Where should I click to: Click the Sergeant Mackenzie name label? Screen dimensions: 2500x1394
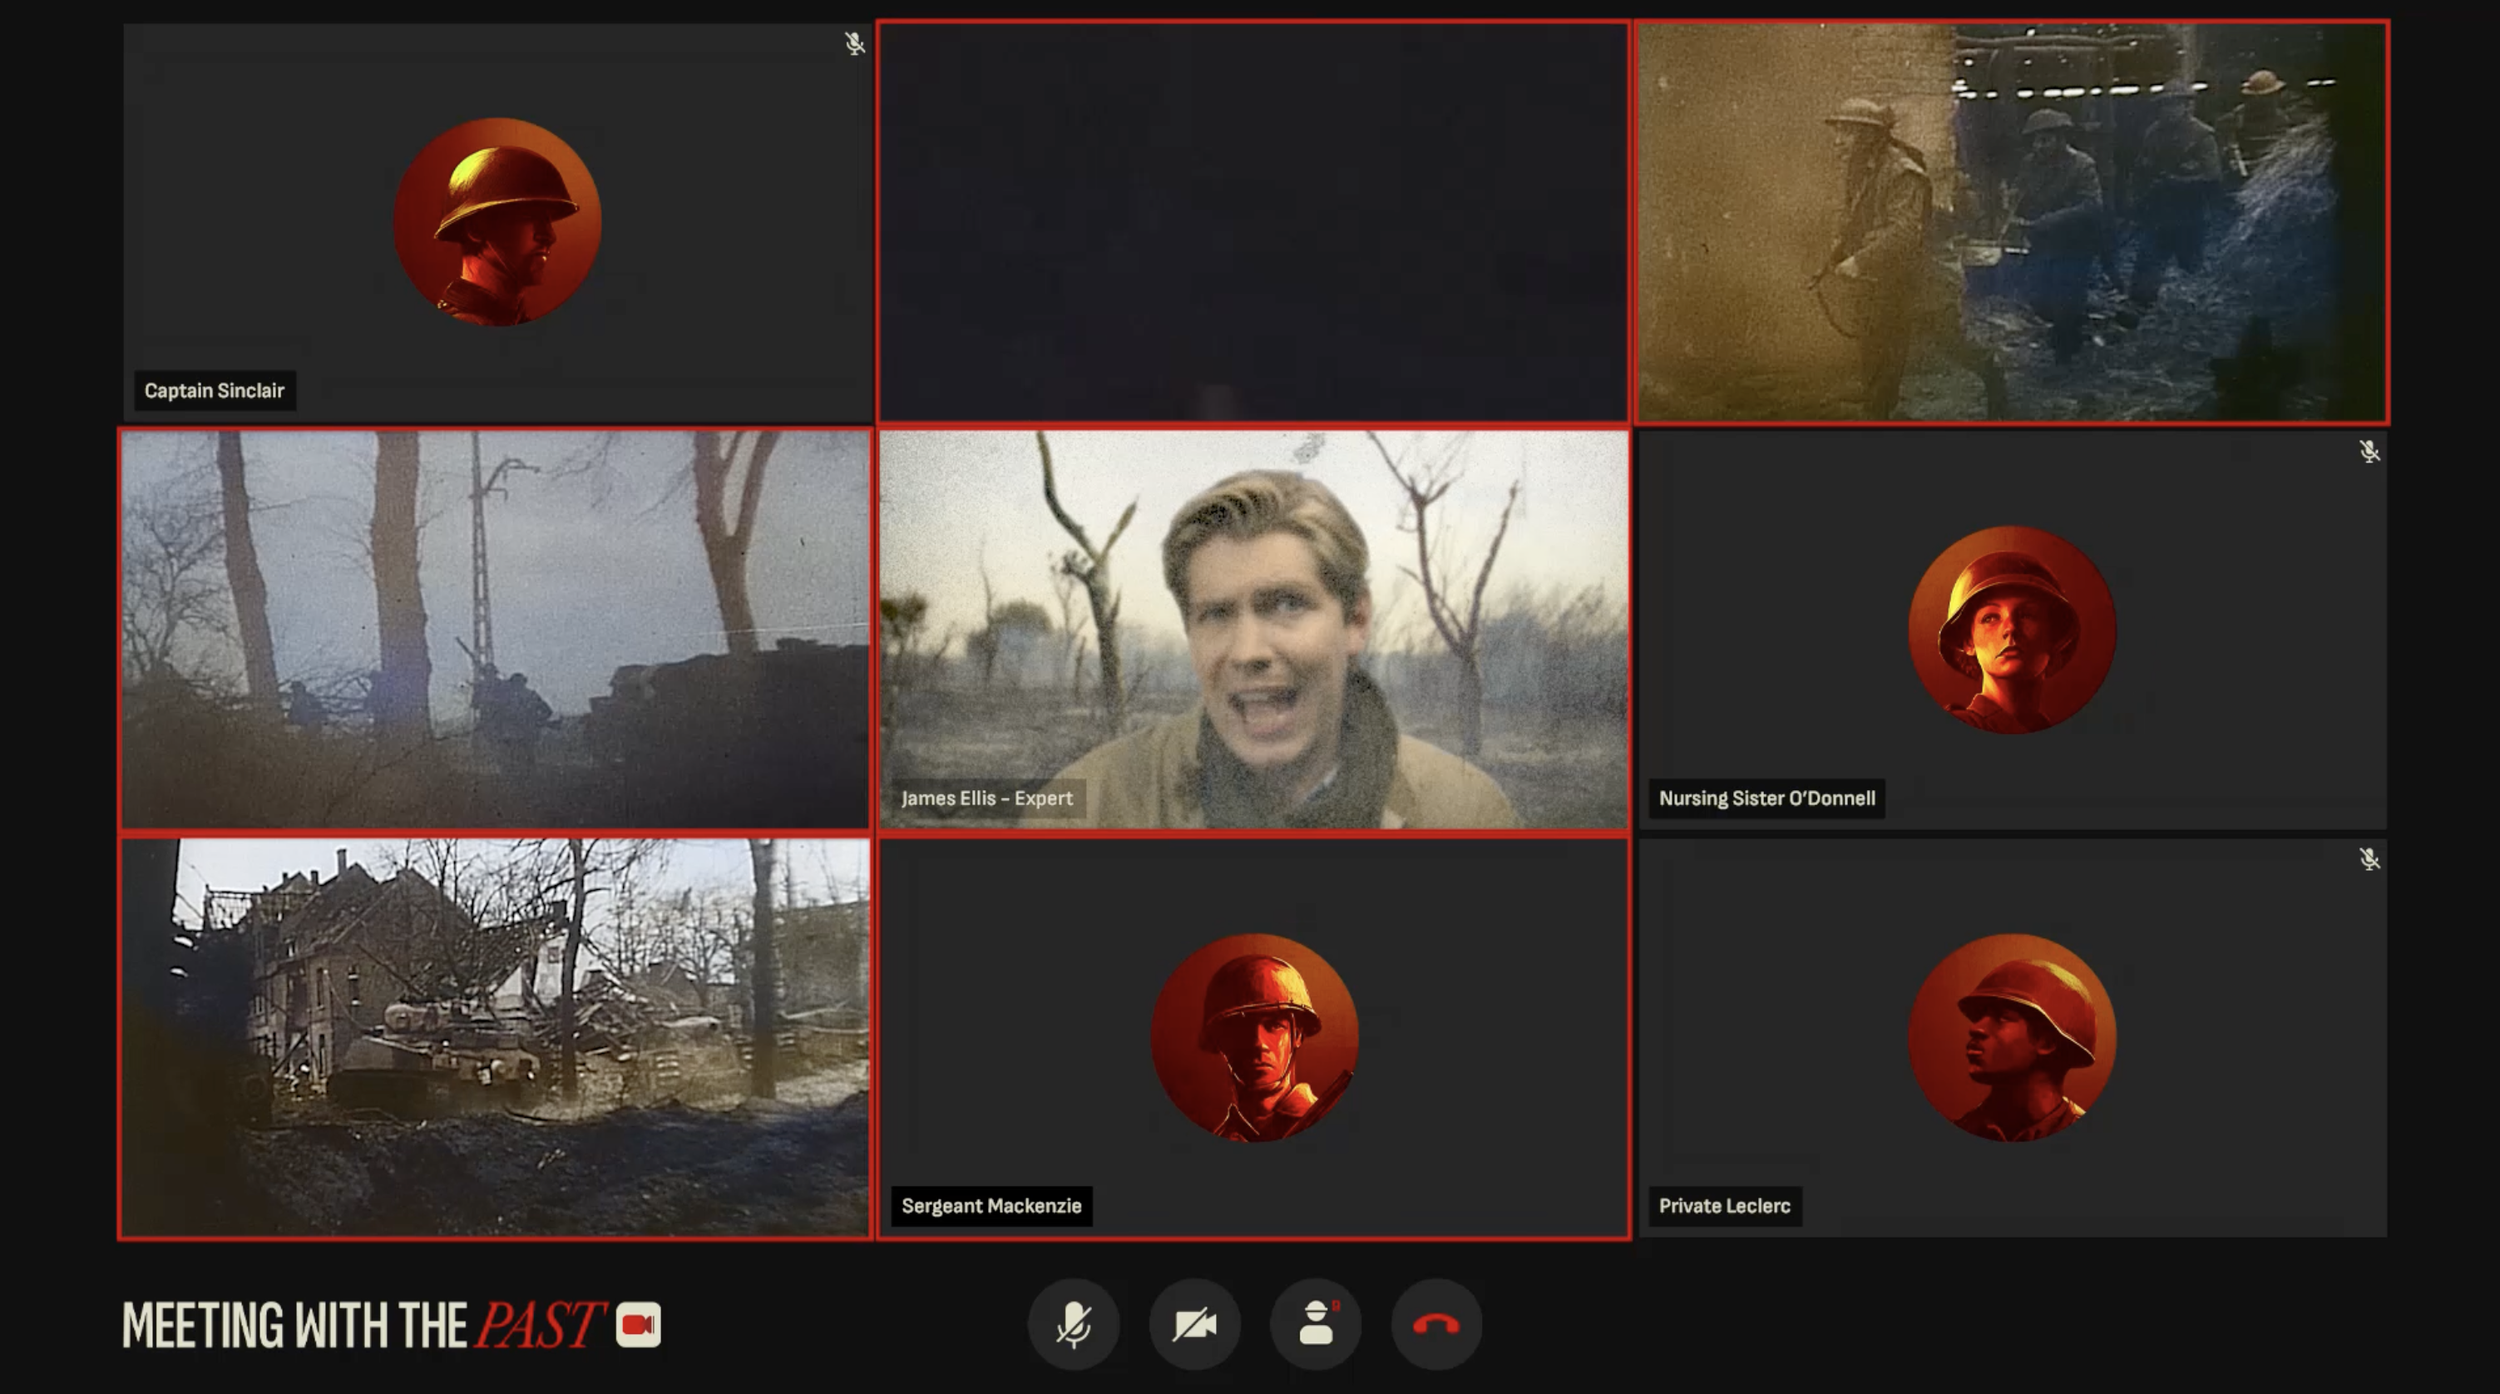point(991,1206)
